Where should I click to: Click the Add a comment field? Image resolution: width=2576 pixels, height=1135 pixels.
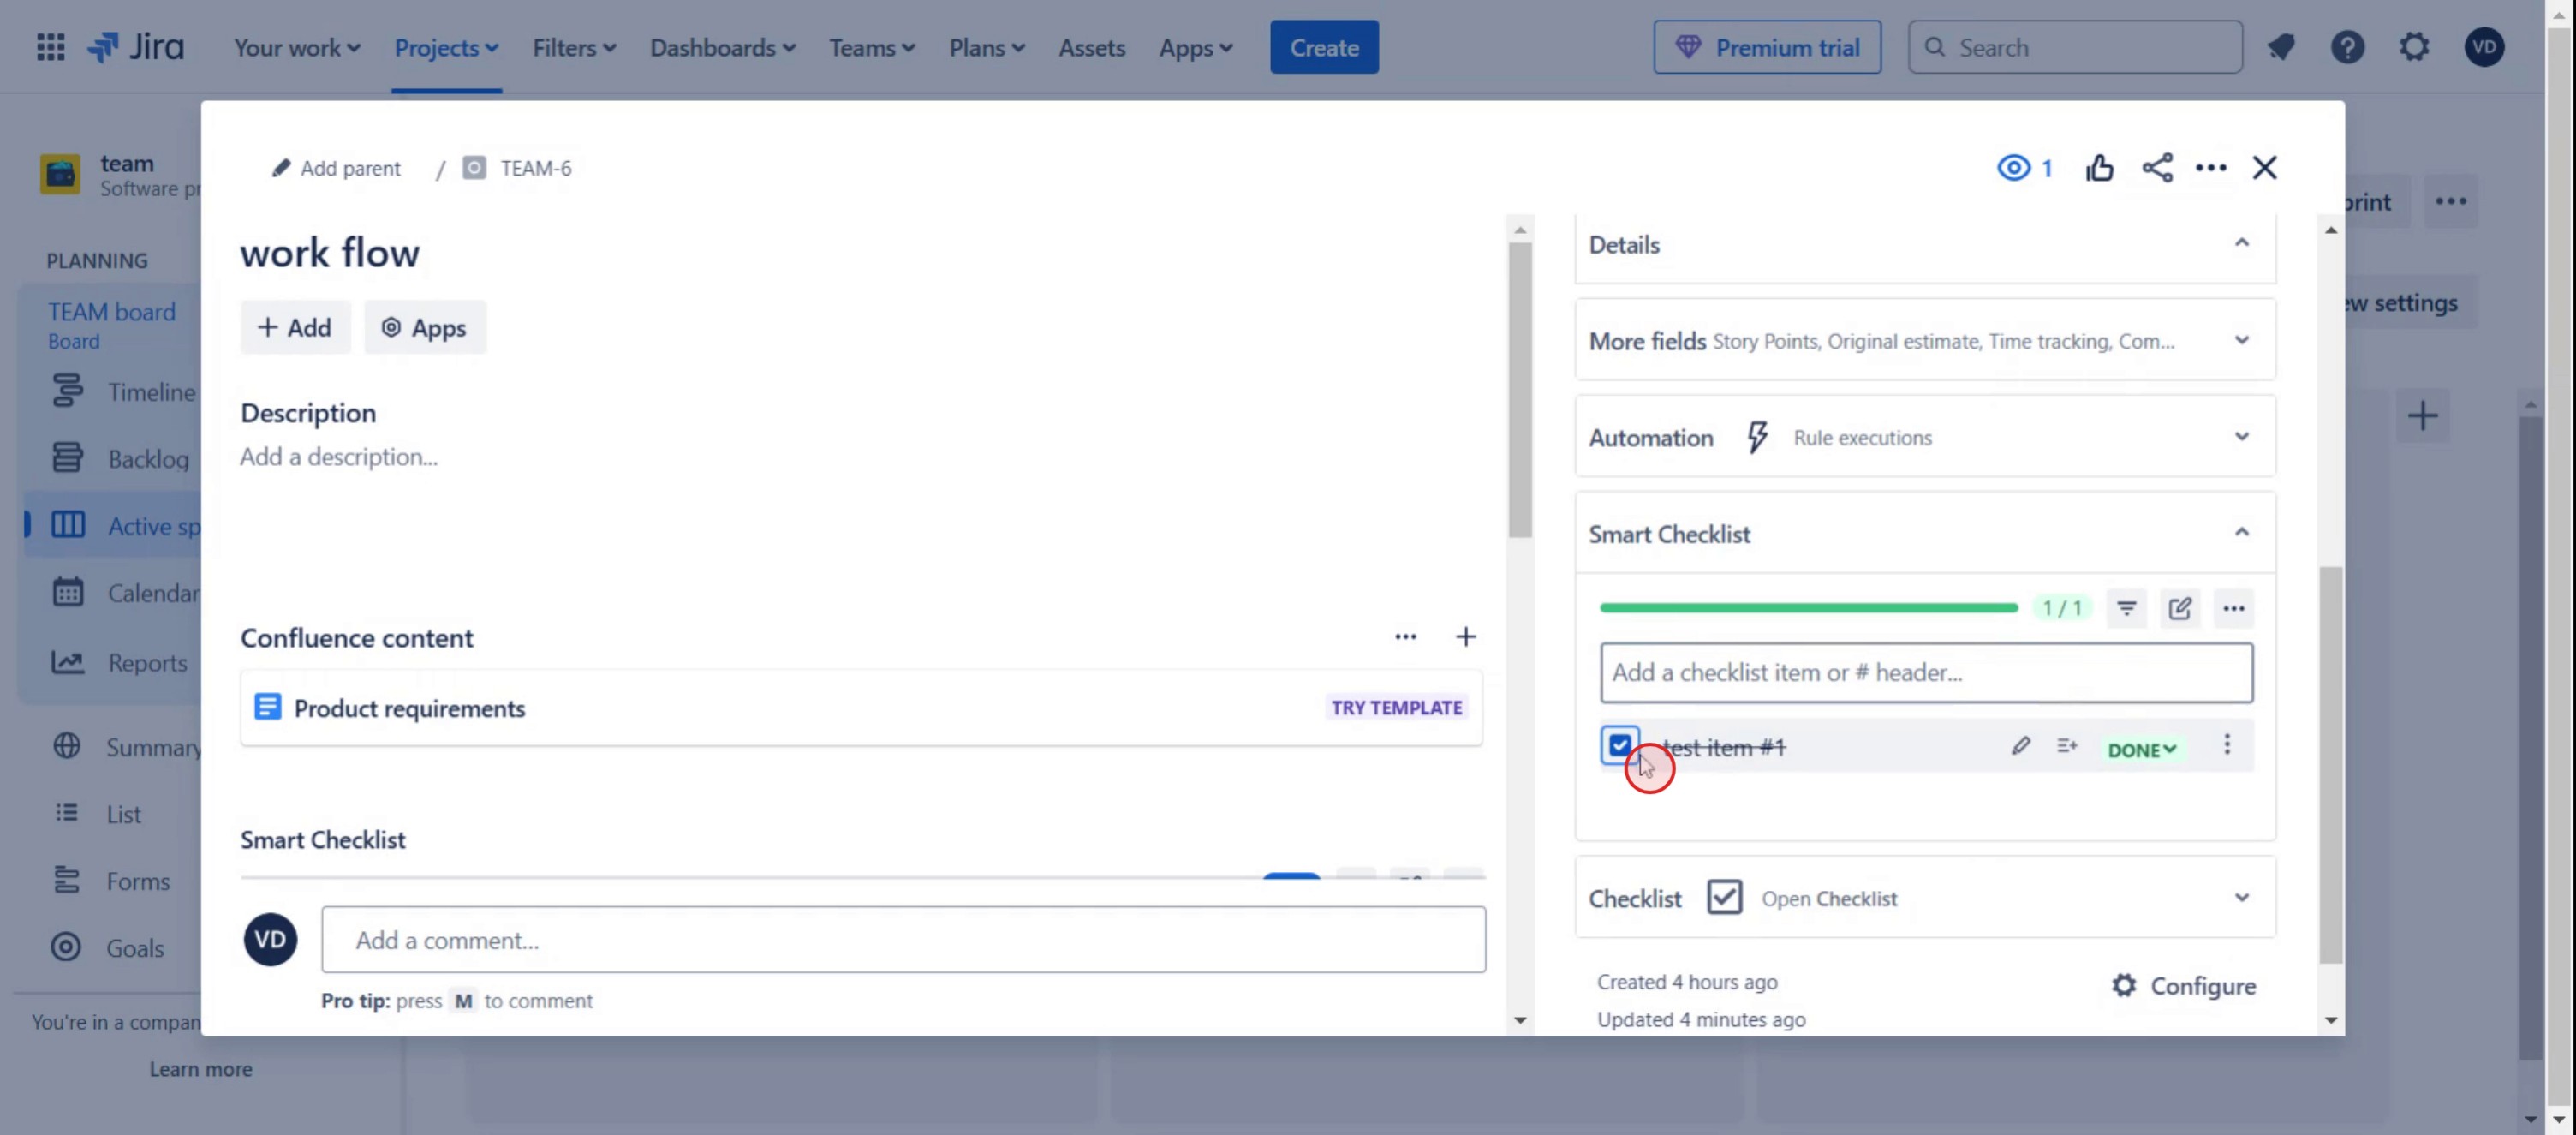tap(902, 940)
